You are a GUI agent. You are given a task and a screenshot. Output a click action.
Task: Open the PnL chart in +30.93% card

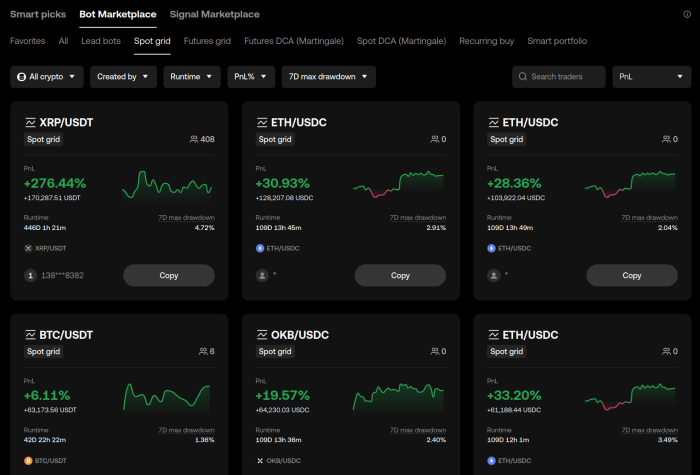tap(398, 184)
